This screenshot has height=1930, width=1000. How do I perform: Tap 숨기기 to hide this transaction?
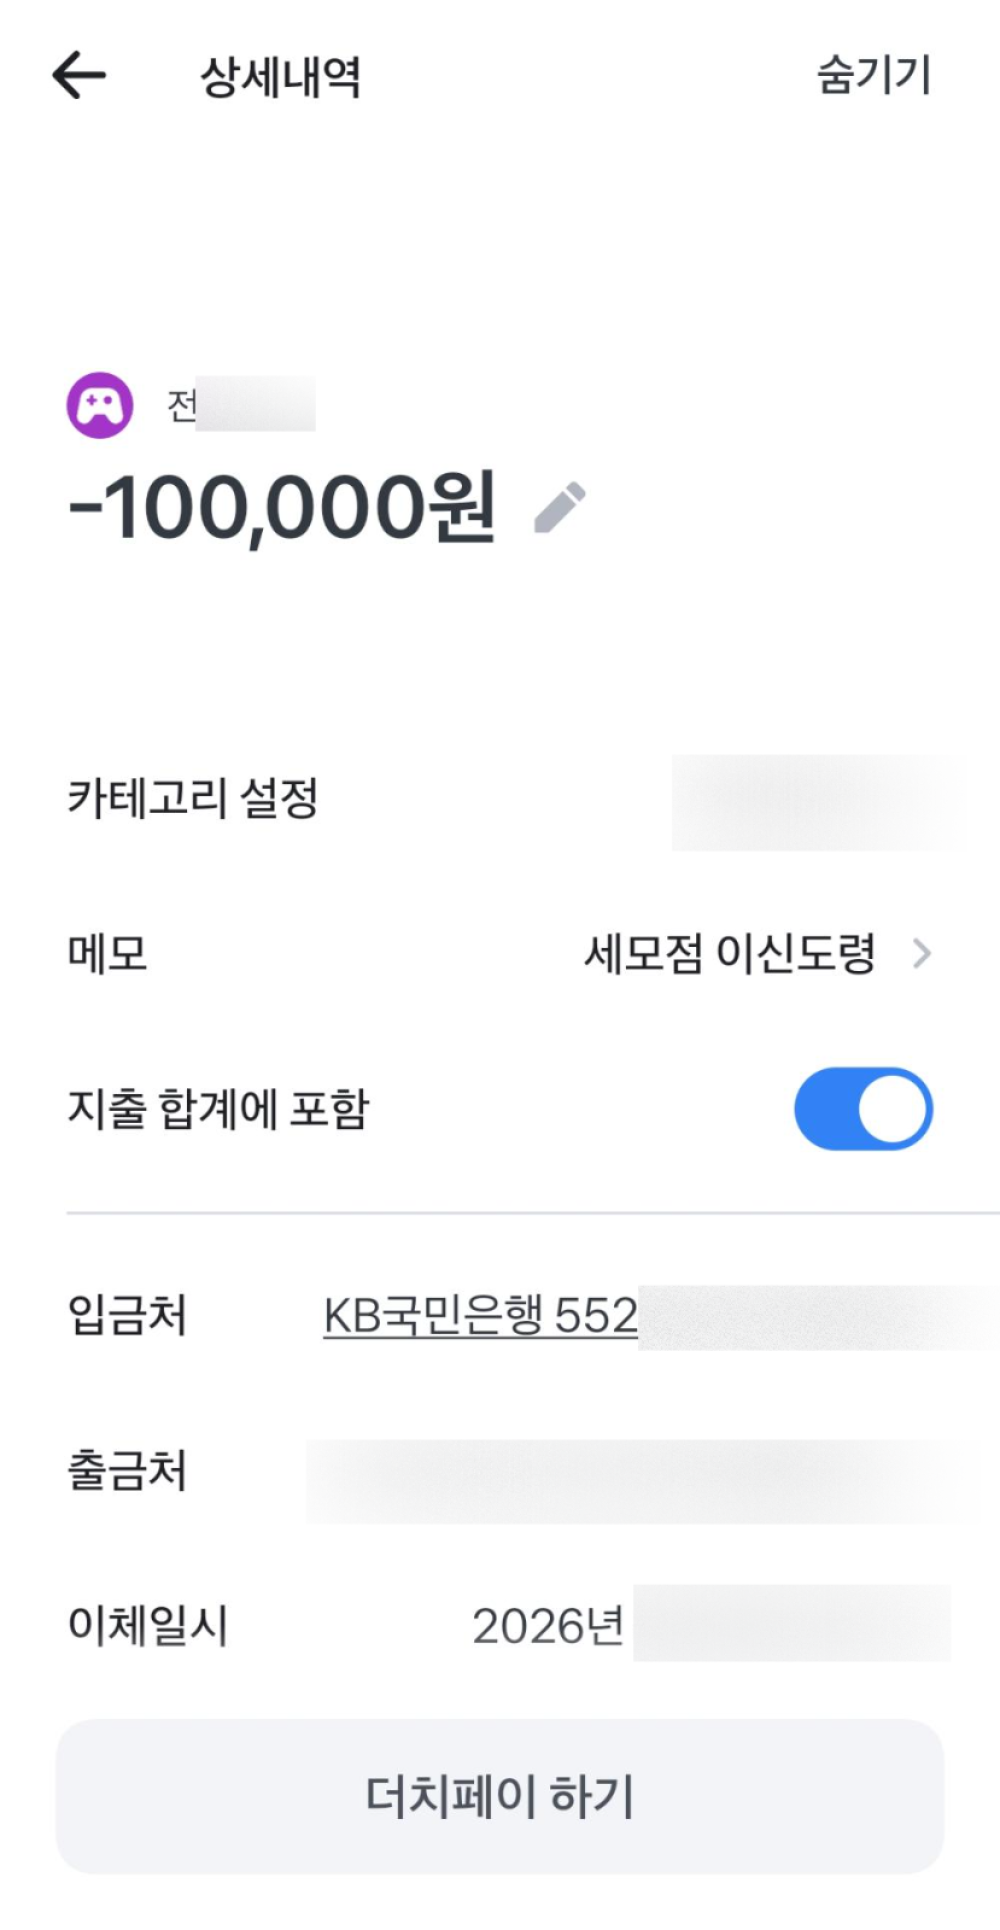point(874,75)
